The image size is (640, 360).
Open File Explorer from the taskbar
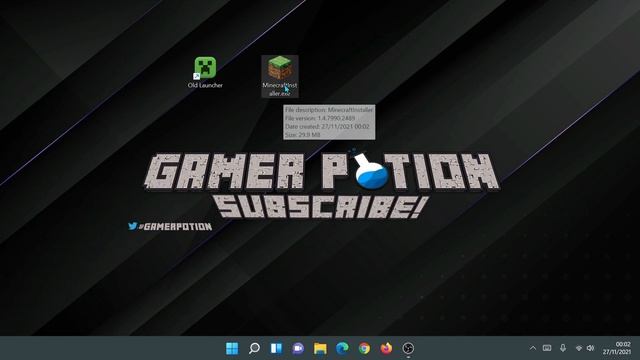click(320, 348)
